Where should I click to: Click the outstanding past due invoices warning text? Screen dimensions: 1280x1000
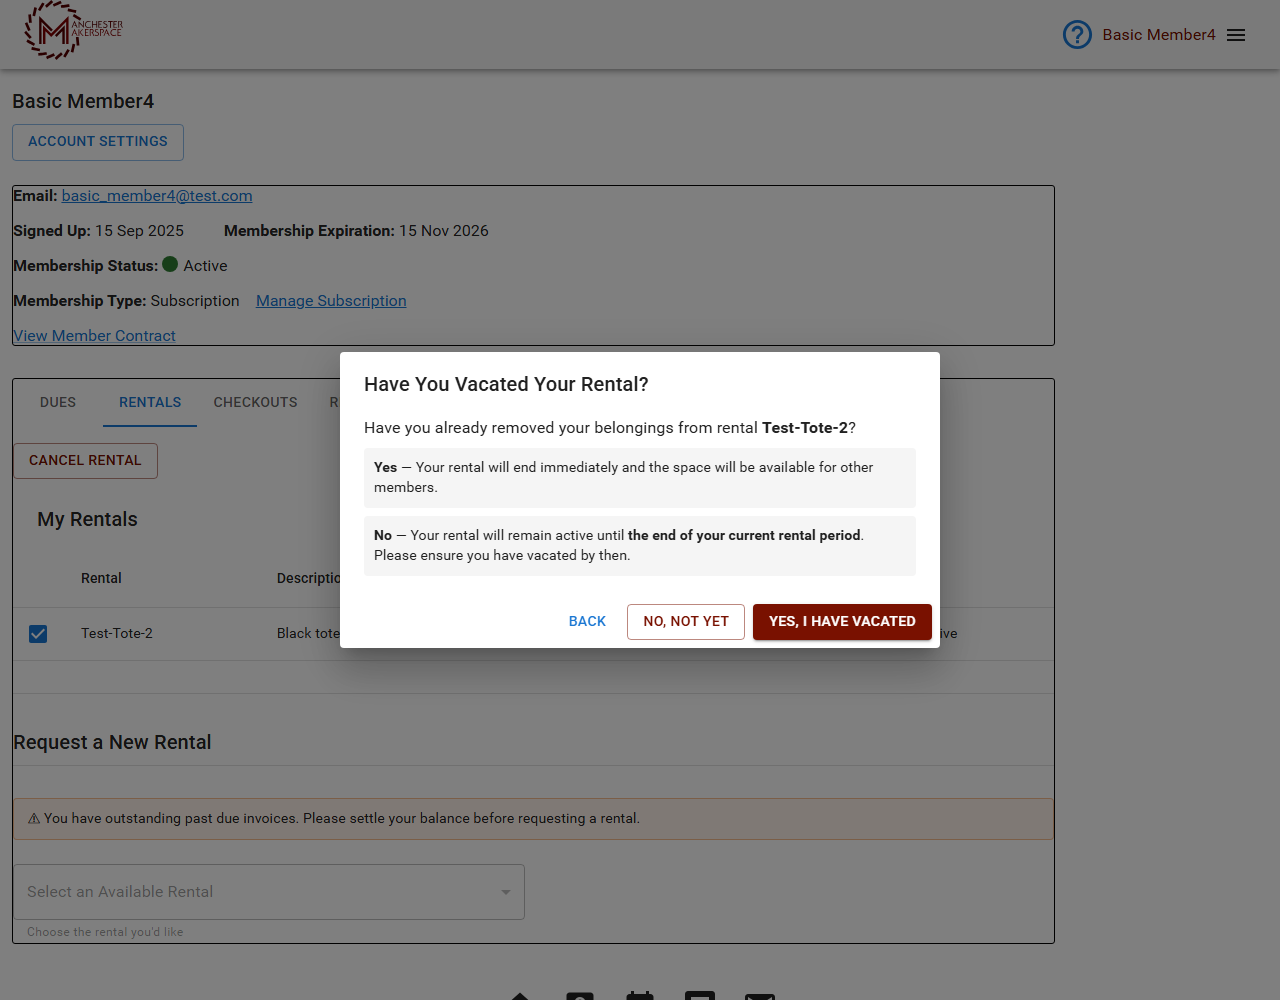pos(342,819)
